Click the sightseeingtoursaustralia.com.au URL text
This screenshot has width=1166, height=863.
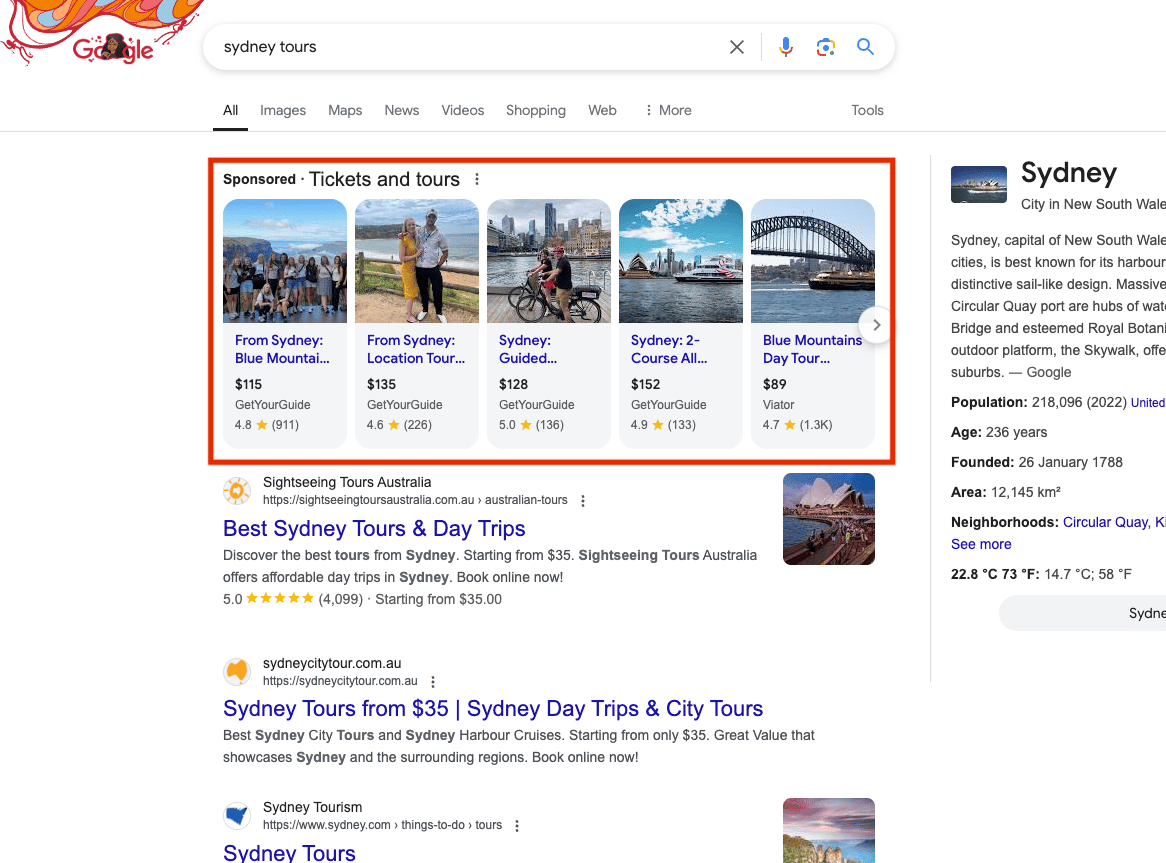415,500
